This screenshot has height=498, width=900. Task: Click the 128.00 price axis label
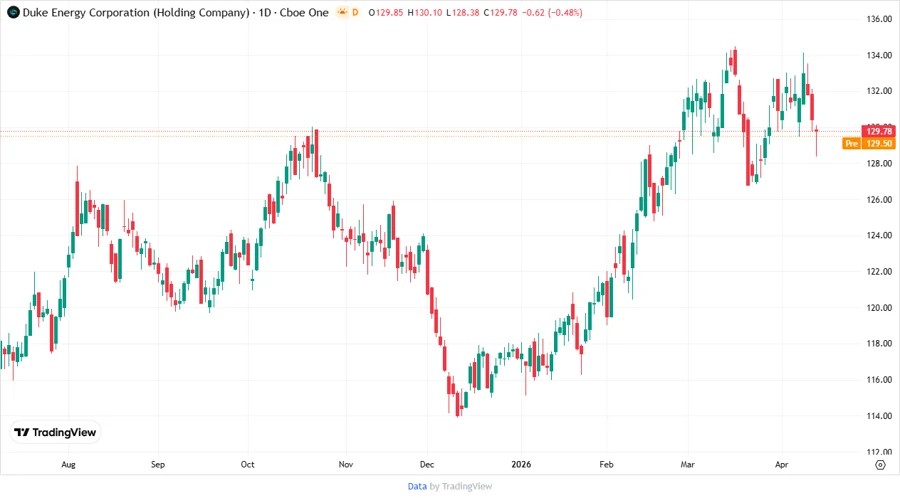879,164
